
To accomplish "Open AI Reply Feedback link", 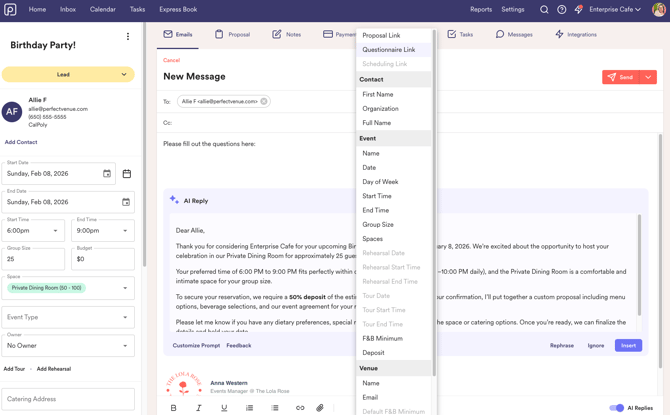I will click(239, 345).
